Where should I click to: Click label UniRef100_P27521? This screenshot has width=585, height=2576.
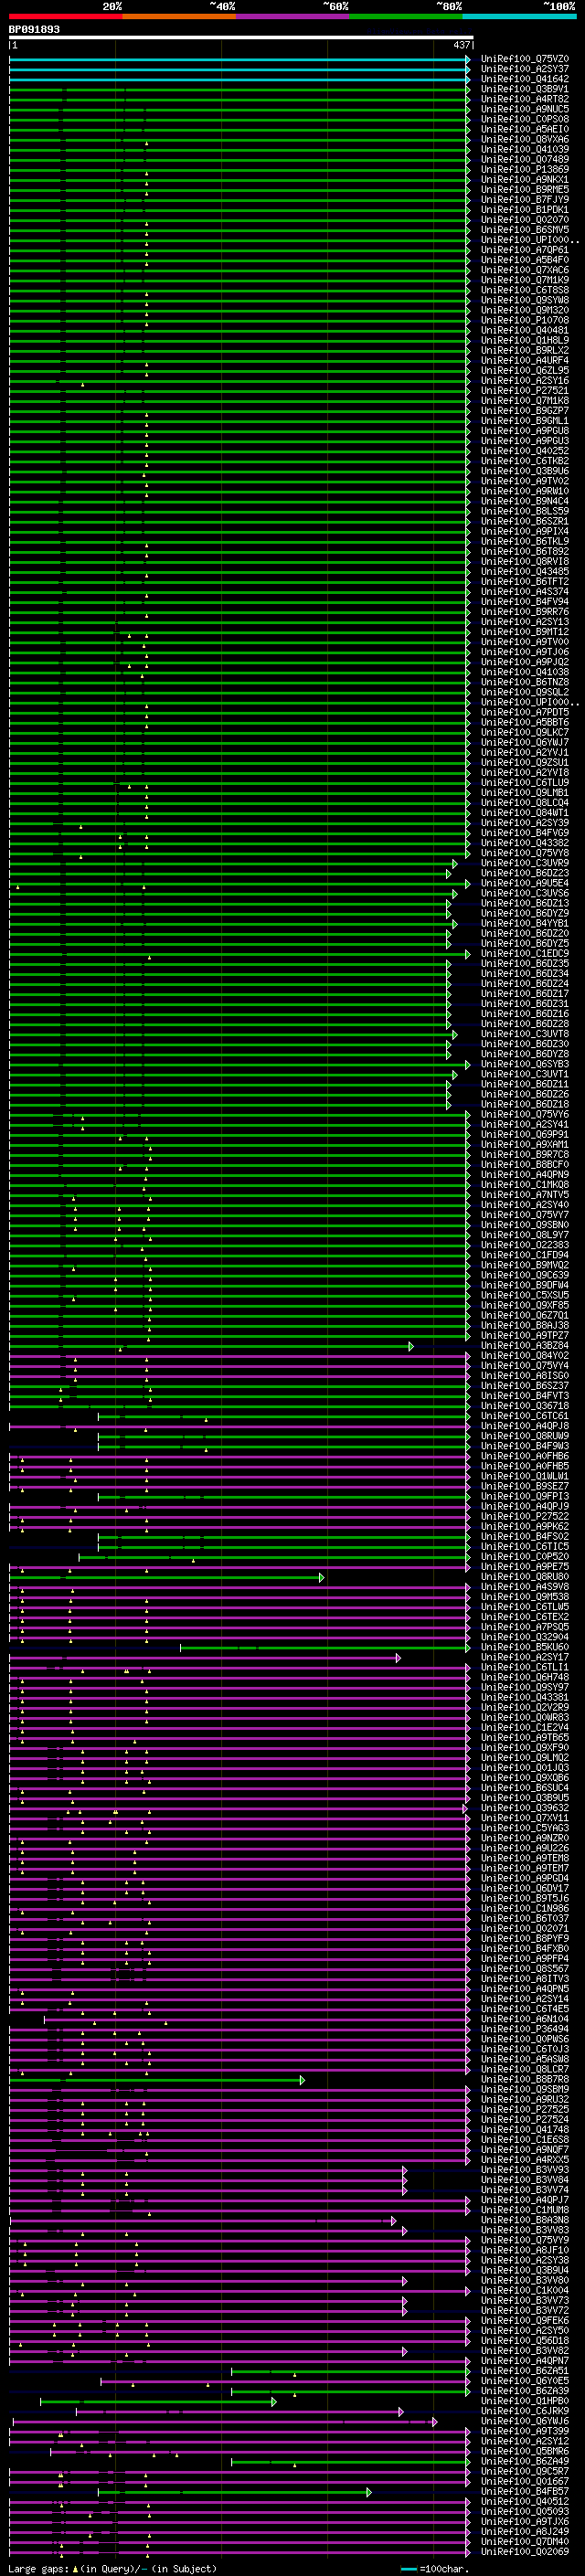point(525,390)
